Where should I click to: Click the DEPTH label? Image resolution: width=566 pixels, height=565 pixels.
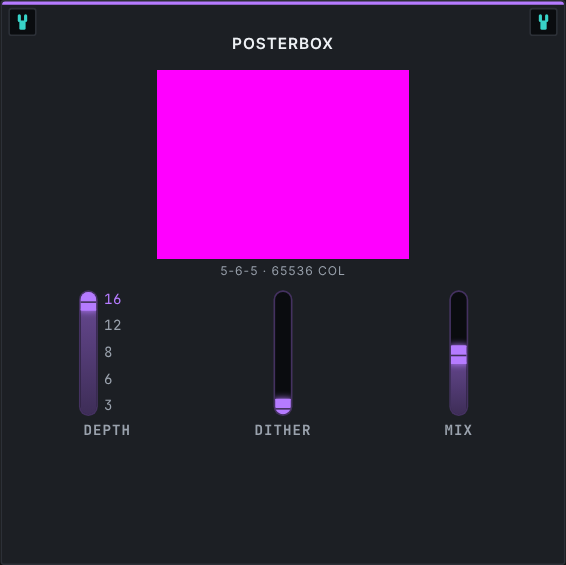tap(107, 430)
